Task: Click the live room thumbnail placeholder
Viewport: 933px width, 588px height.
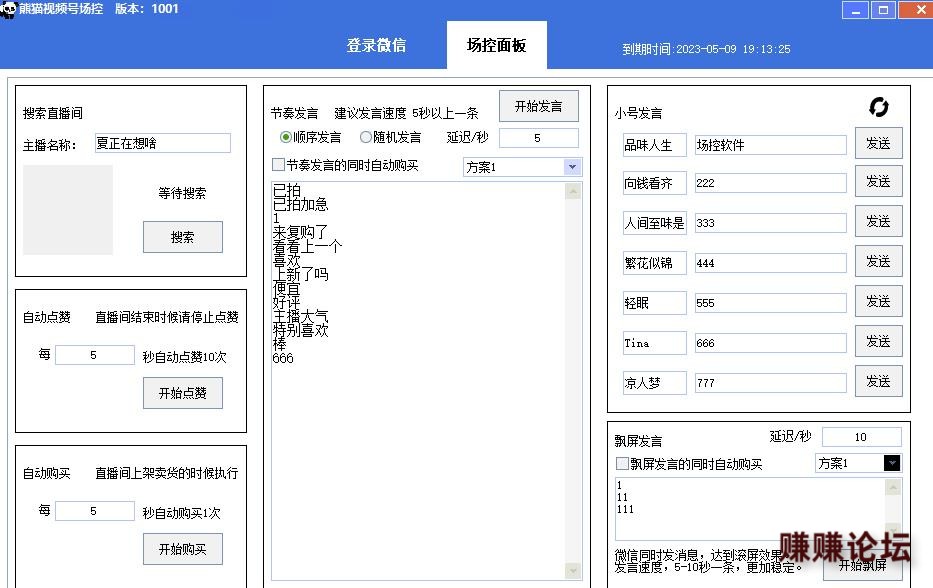Action: click(68, 209)
